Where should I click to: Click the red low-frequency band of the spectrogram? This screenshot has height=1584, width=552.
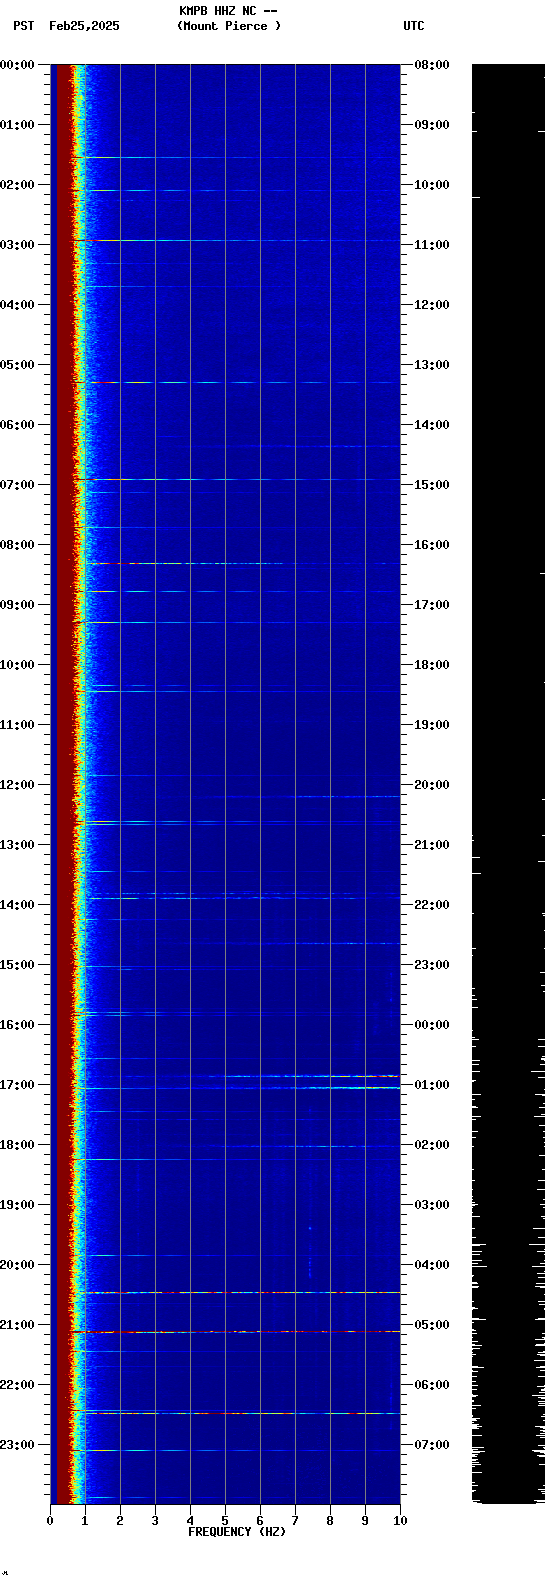tap(62, 784)
